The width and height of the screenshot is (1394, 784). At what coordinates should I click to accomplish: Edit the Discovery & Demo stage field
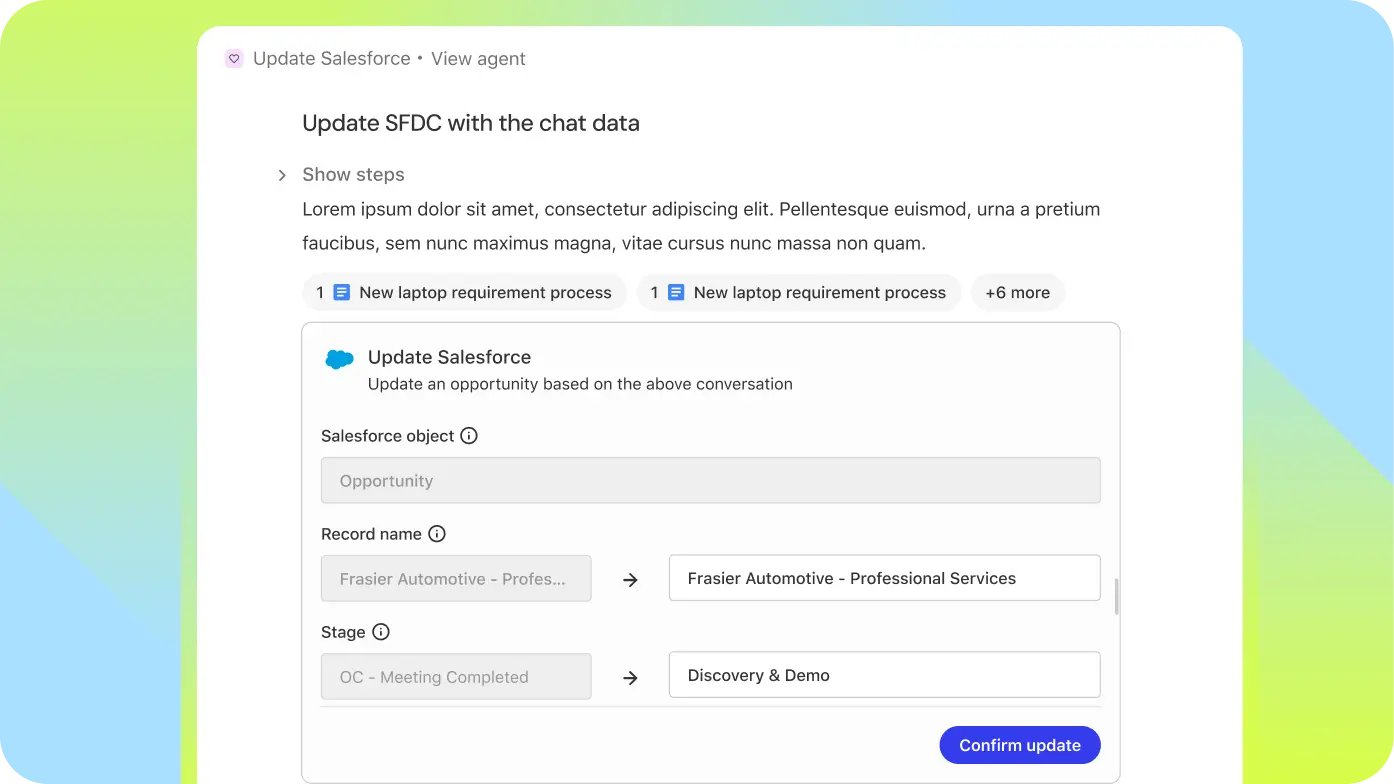(885, 675)
